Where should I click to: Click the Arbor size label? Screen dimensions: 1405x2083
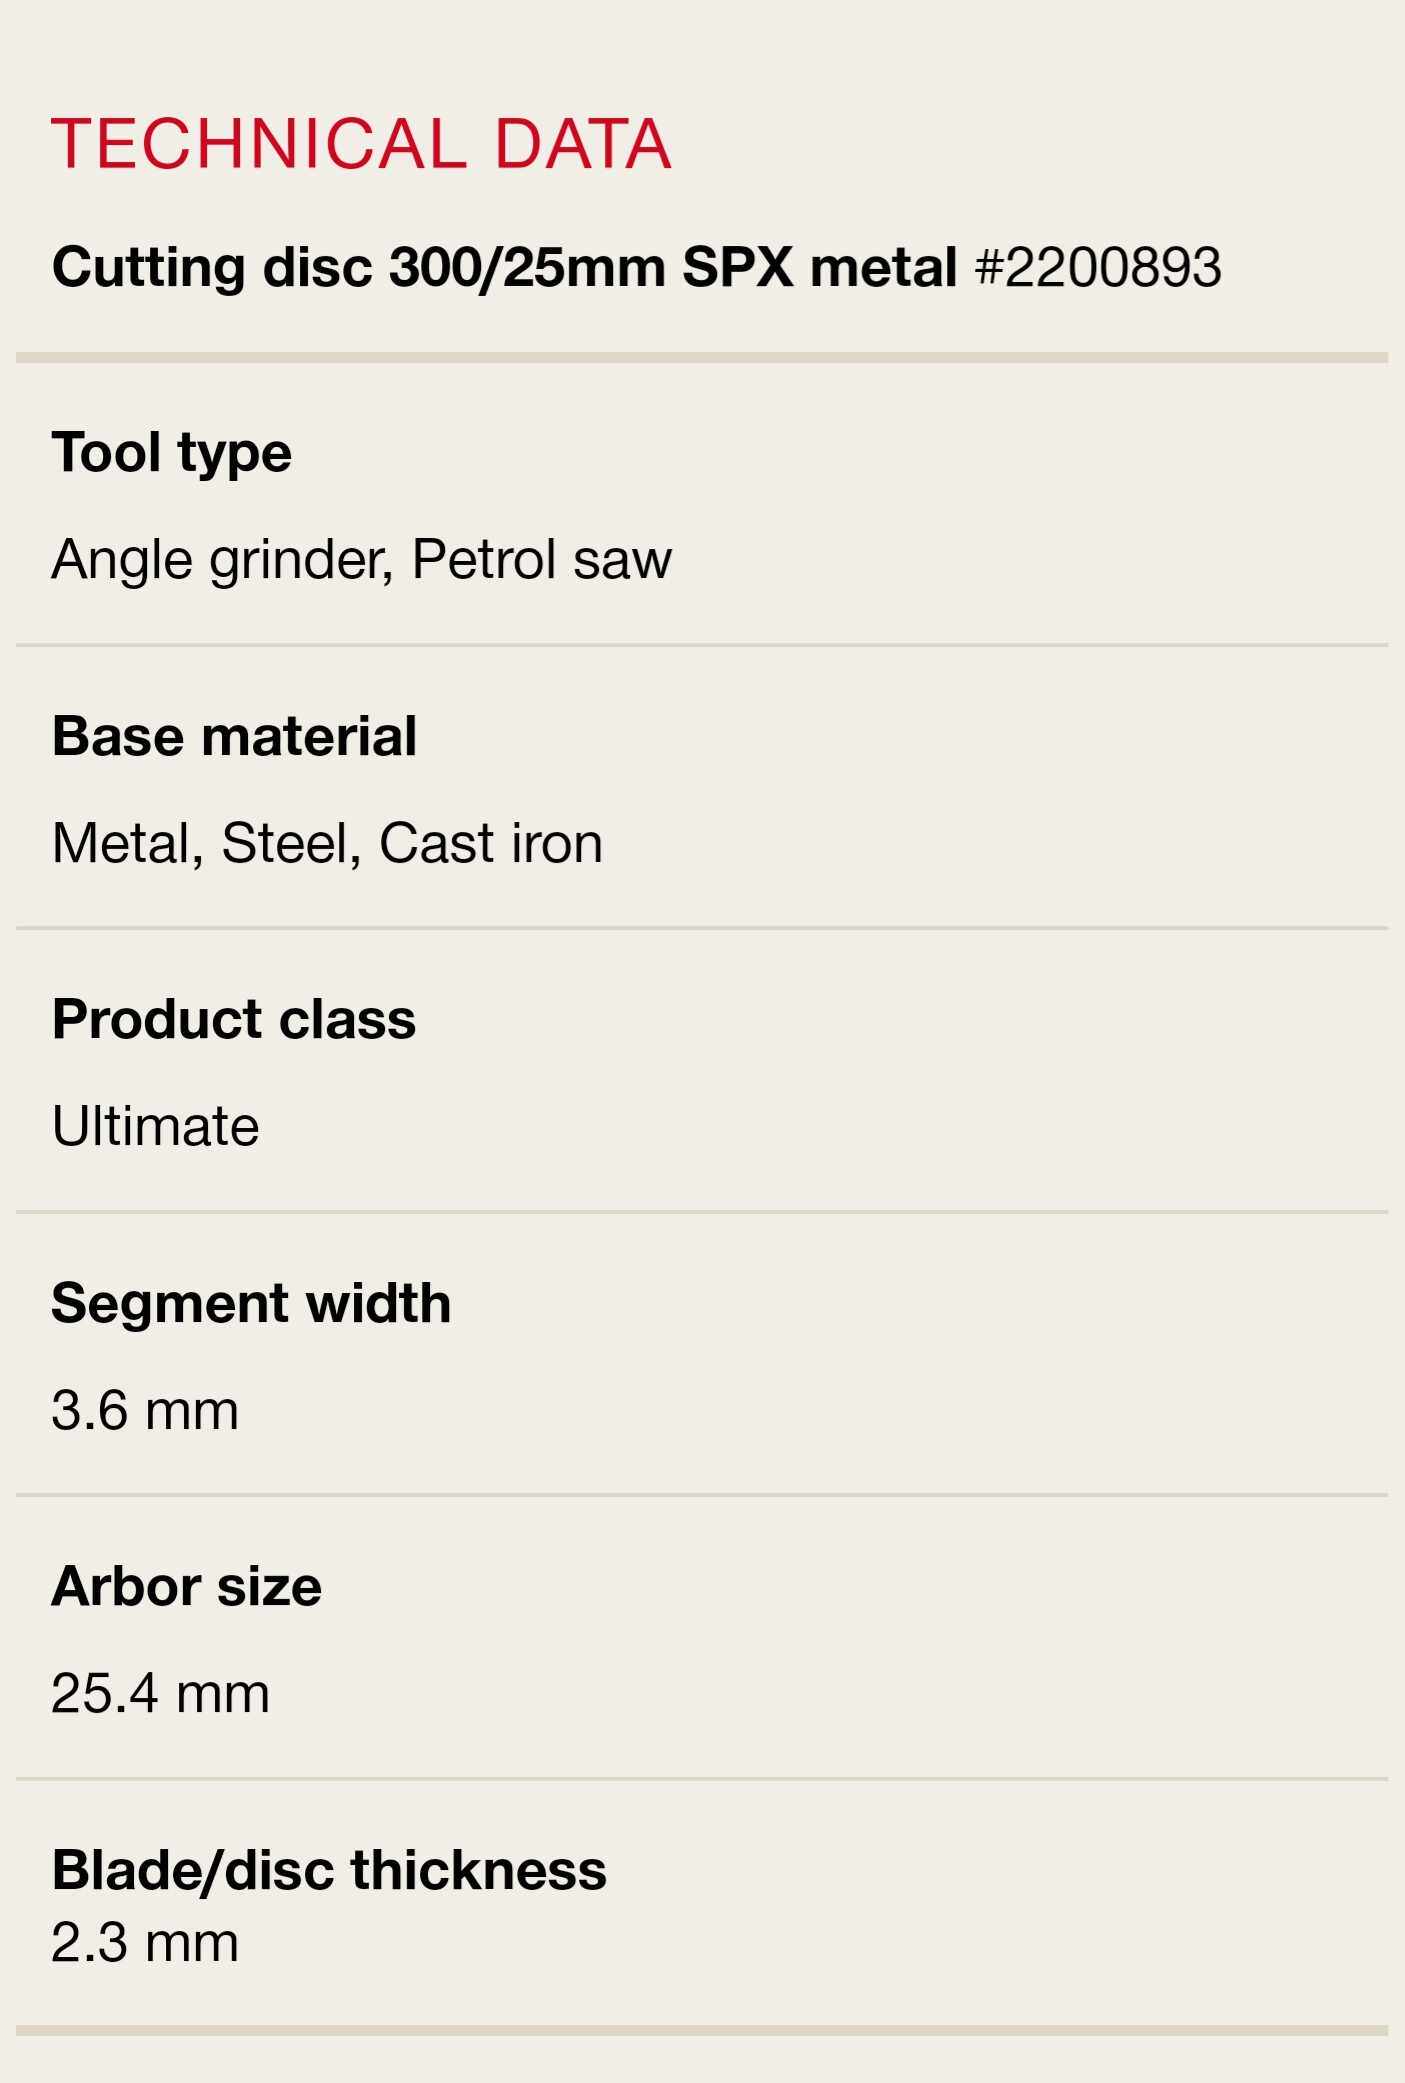[x=186, y=1586]
